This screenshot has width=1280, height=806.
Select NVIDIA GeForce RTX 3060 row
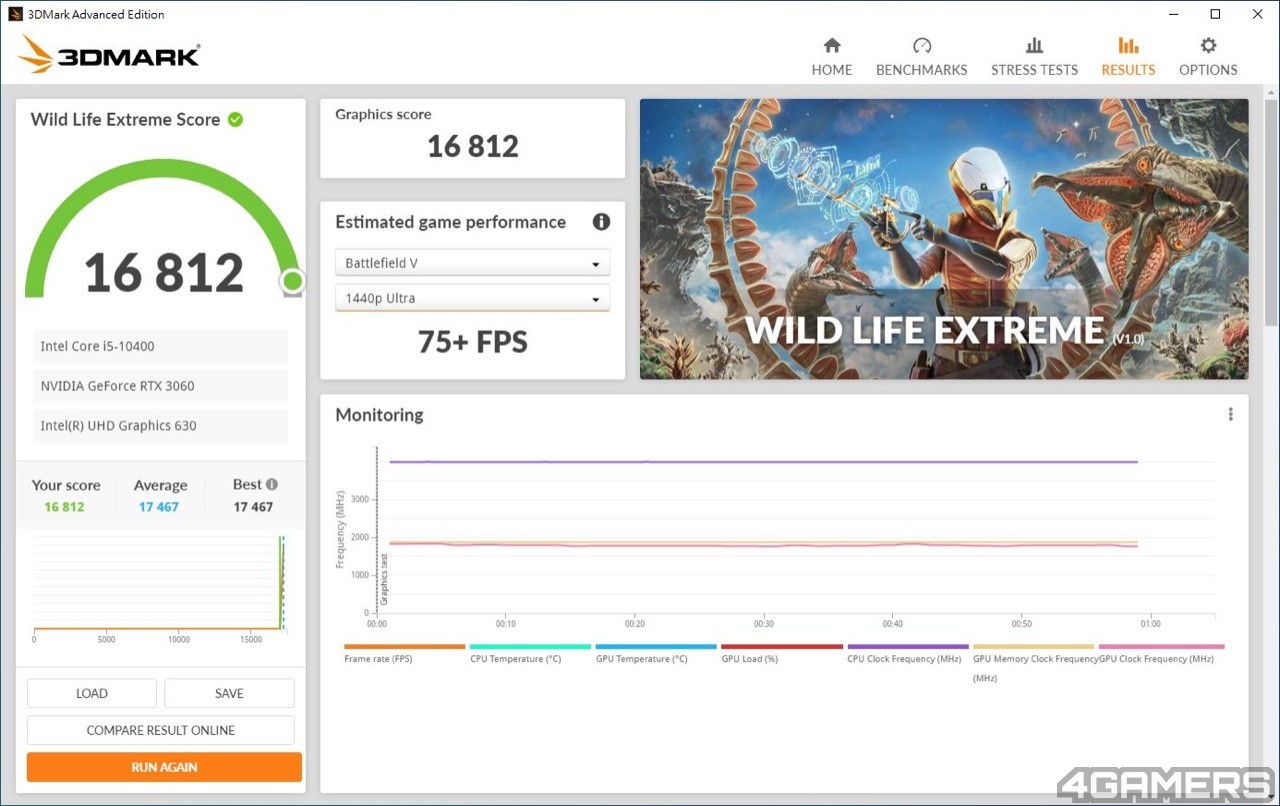point(160,386)
